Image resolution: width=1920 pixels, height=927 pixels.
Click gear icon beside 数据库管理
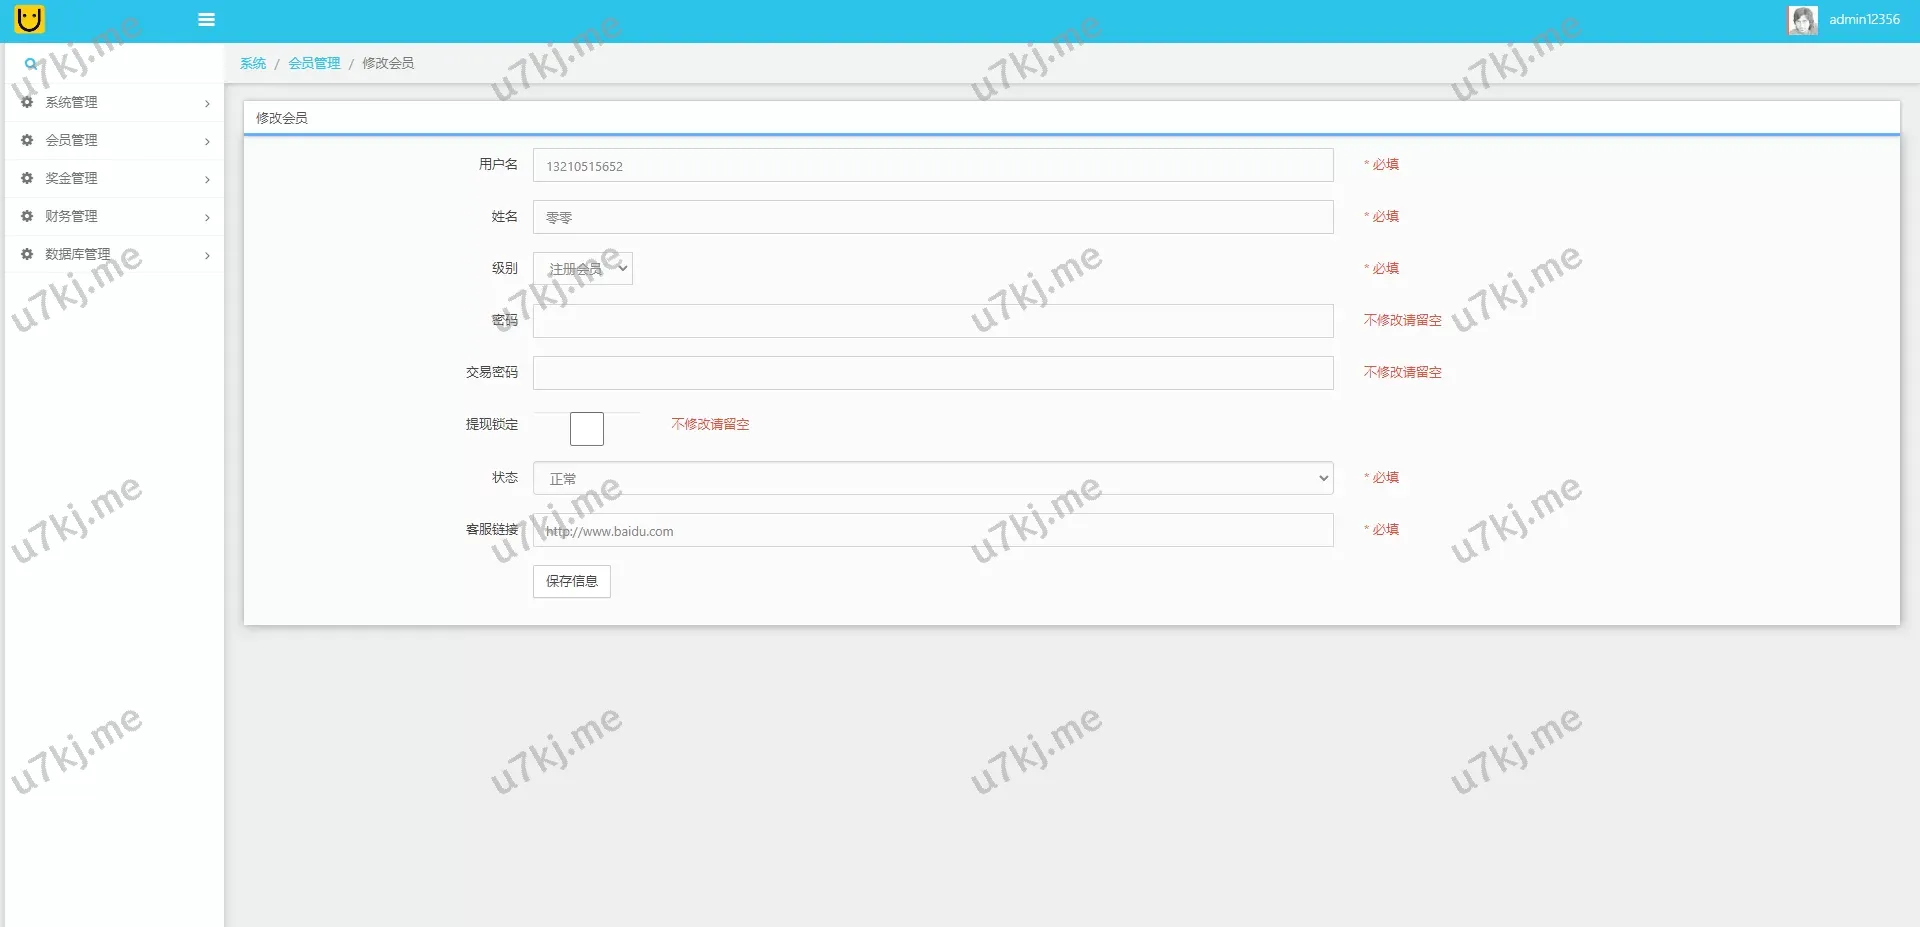coord(27,254)
